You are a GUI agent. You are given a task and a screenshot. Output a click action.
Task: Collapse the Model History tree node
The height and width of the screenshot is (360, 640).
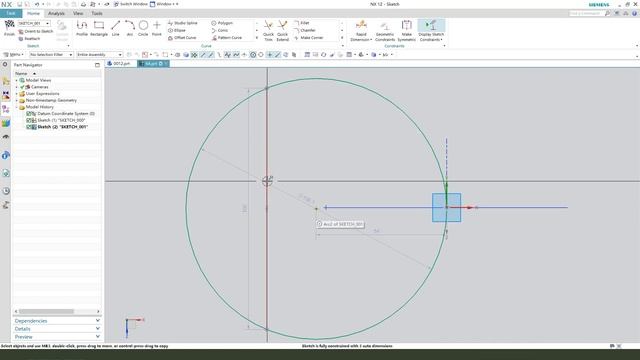[x=17, y=107]
